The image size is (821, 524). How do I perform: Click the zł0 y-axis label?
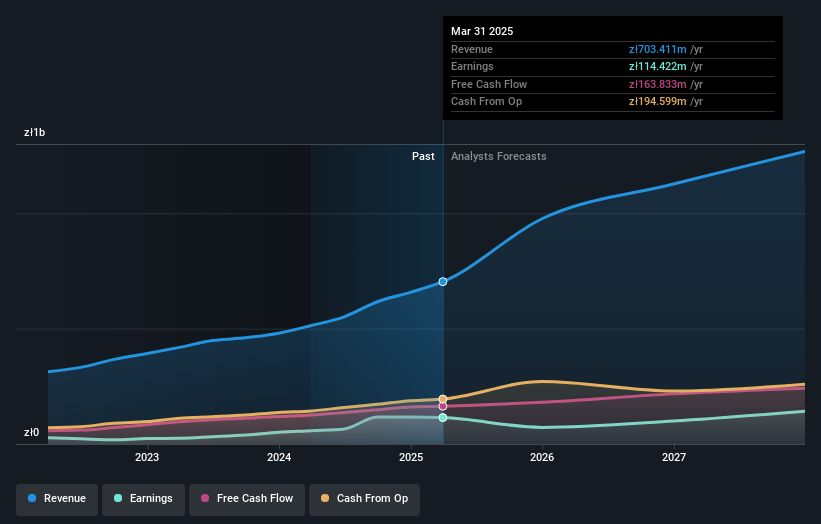(31, 432)
